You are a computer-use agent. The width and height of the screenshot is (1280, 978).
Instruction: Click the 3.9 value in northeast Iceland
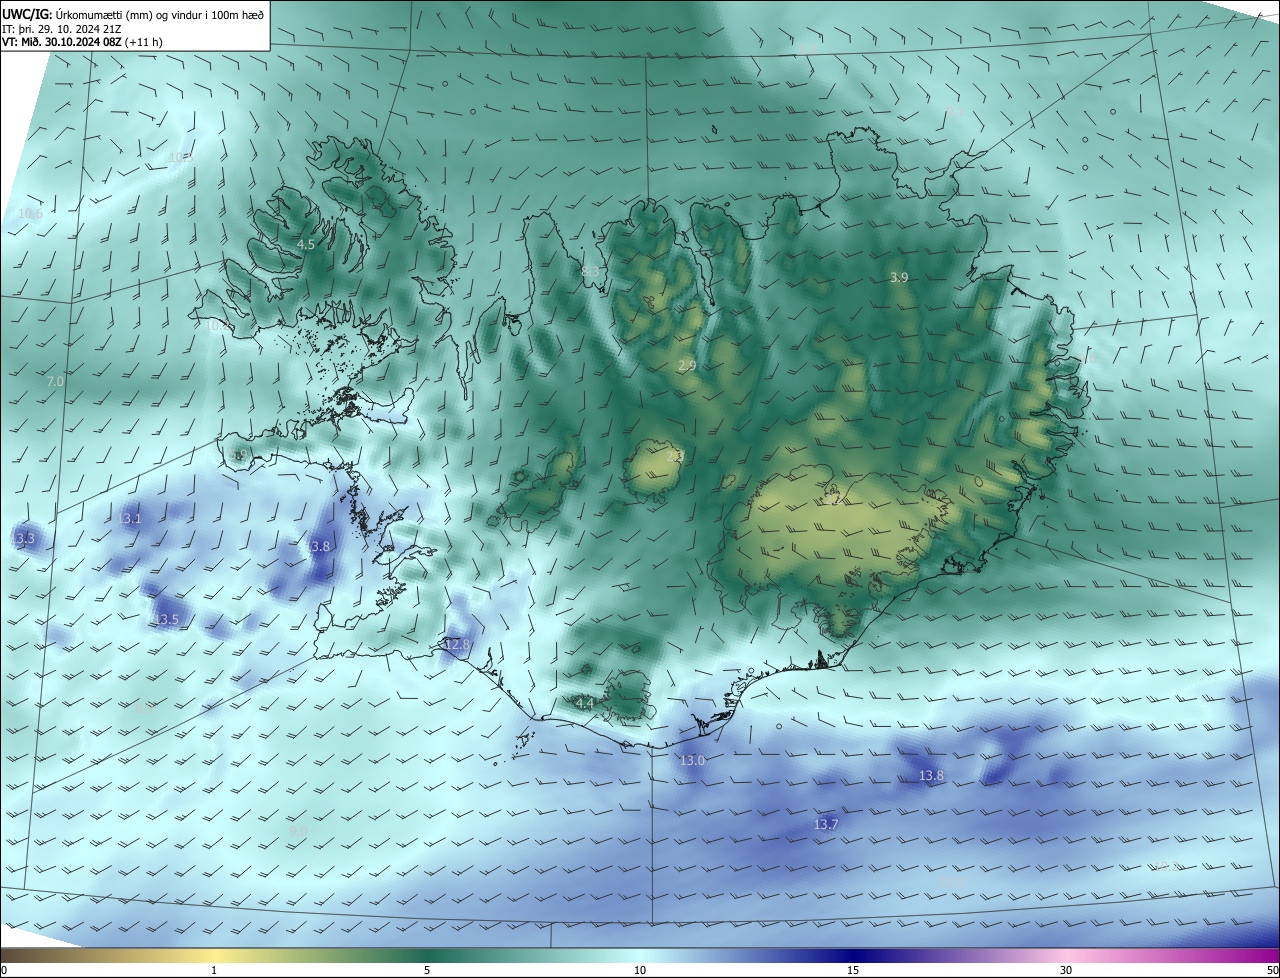tap(899, 277)
